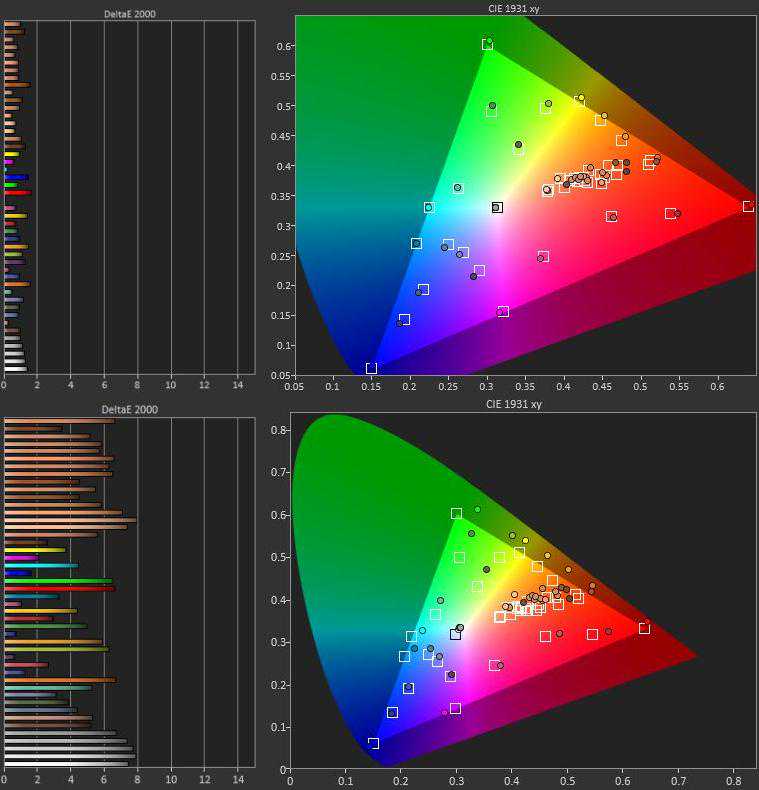Click red primary target square in lower CIE chart
759x790 pixels.
pos(645,628)
